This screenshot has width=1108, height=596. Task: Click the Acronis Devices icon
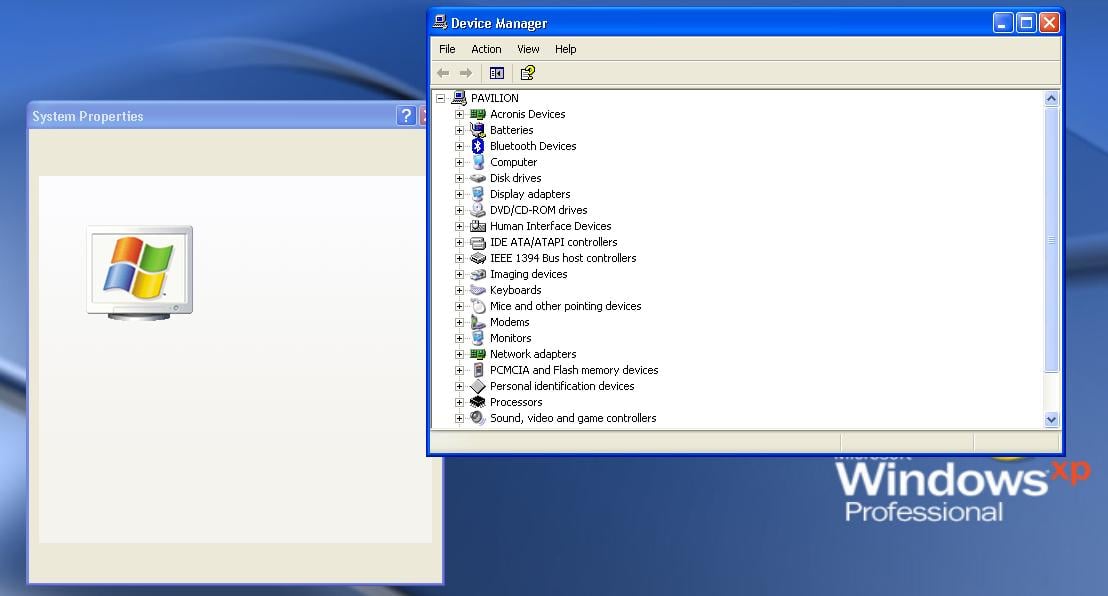tap(478, 114)
